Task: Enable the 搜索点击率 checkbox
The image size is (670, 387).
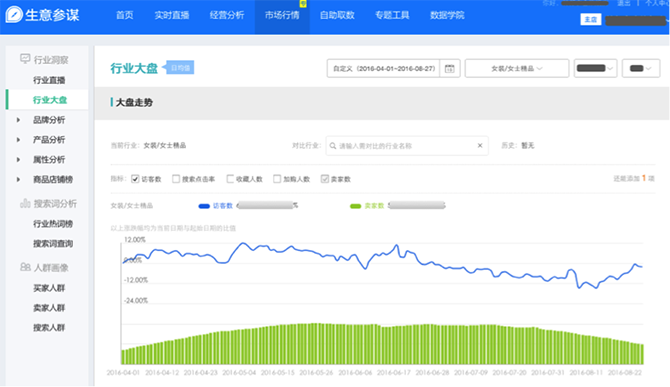Action: pos(176,179)
